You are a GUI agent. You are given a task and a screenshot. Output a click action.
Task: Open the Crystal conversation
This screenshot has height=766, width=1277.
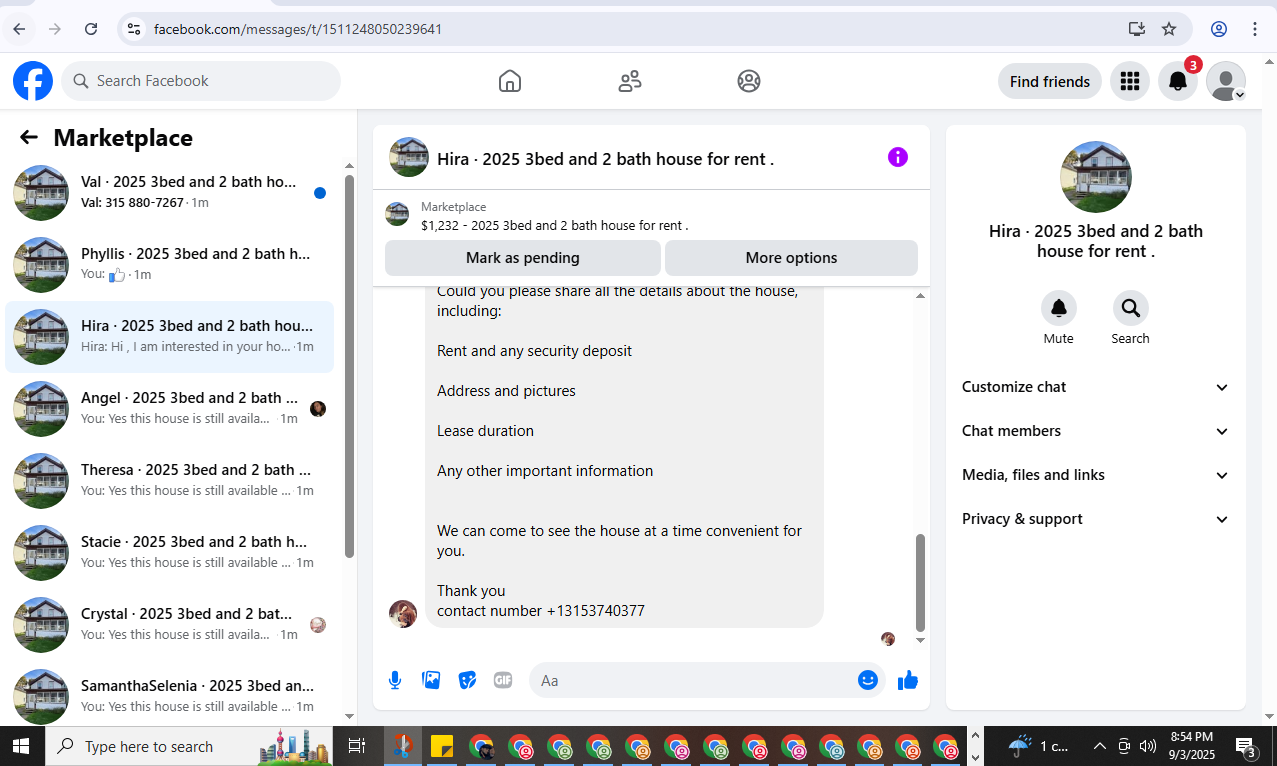[x=170, y=625]
